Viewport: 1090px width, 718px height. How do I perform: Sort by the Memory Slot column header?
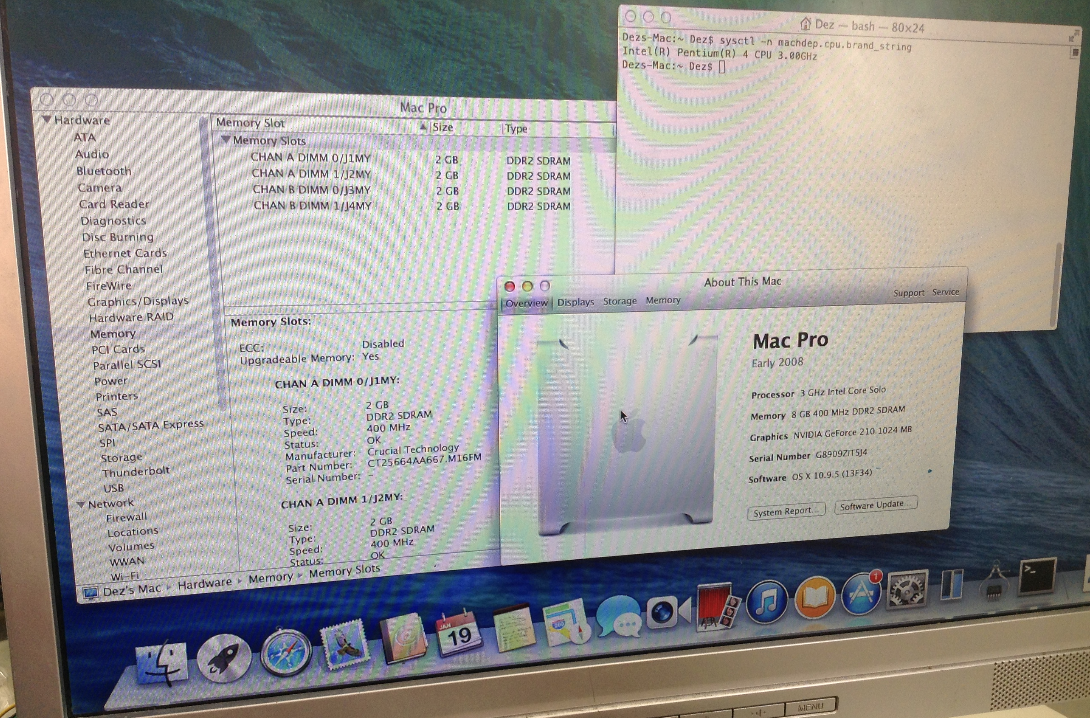pos(320,124)
